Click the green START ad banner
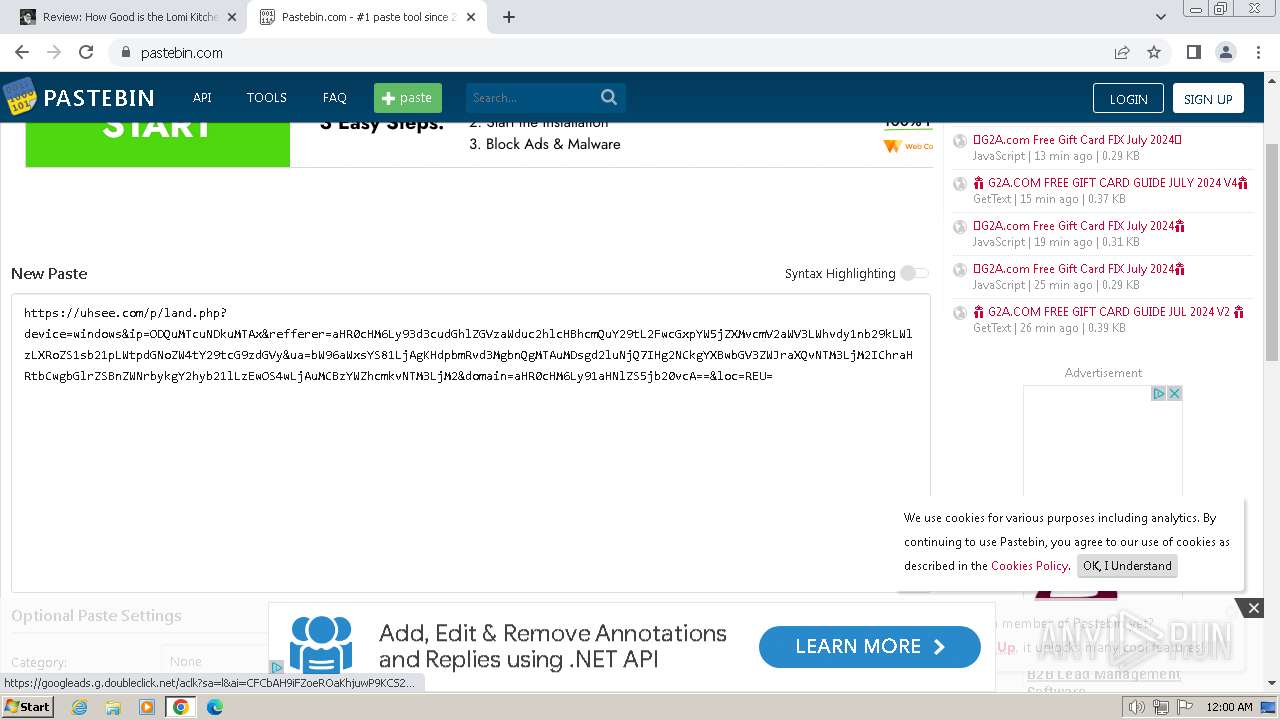 click(158, 143)
